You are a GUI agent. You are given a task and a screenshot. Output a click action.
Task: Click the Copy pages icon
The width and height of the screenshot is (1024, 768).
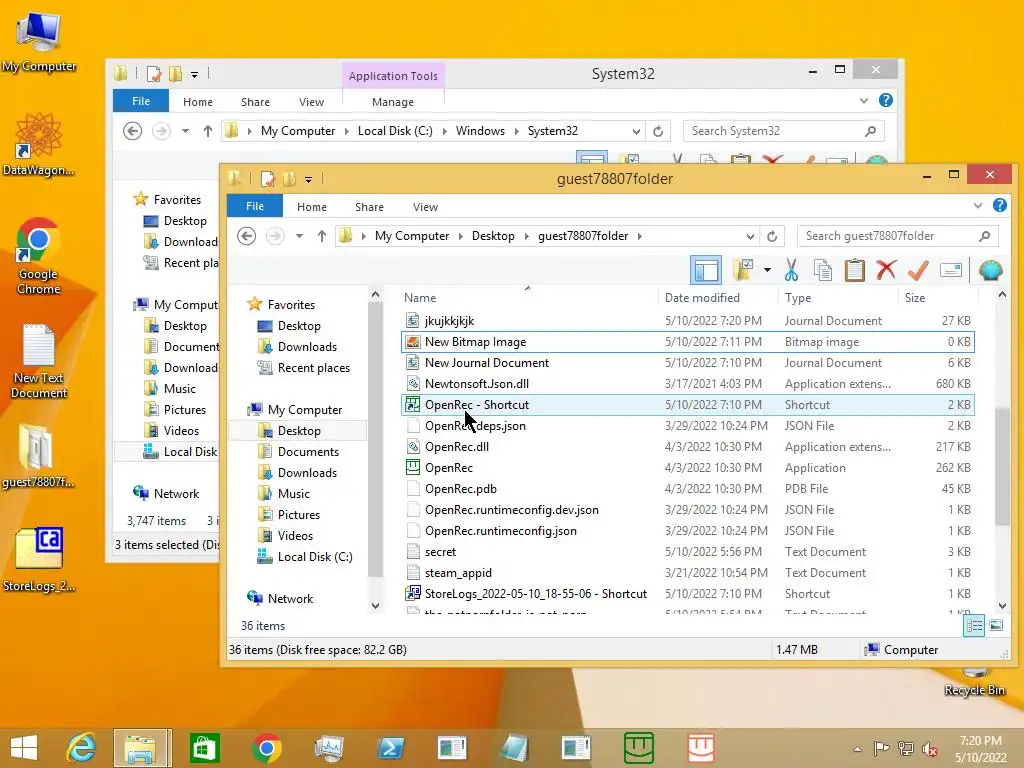(823, 270)
